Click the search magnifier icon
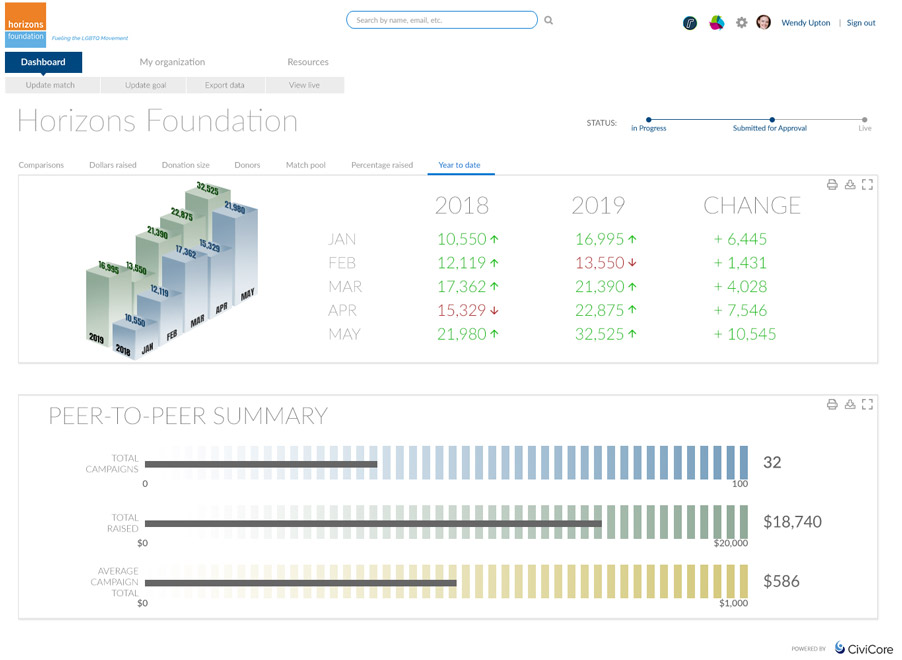902x660 pixels. 549,20
